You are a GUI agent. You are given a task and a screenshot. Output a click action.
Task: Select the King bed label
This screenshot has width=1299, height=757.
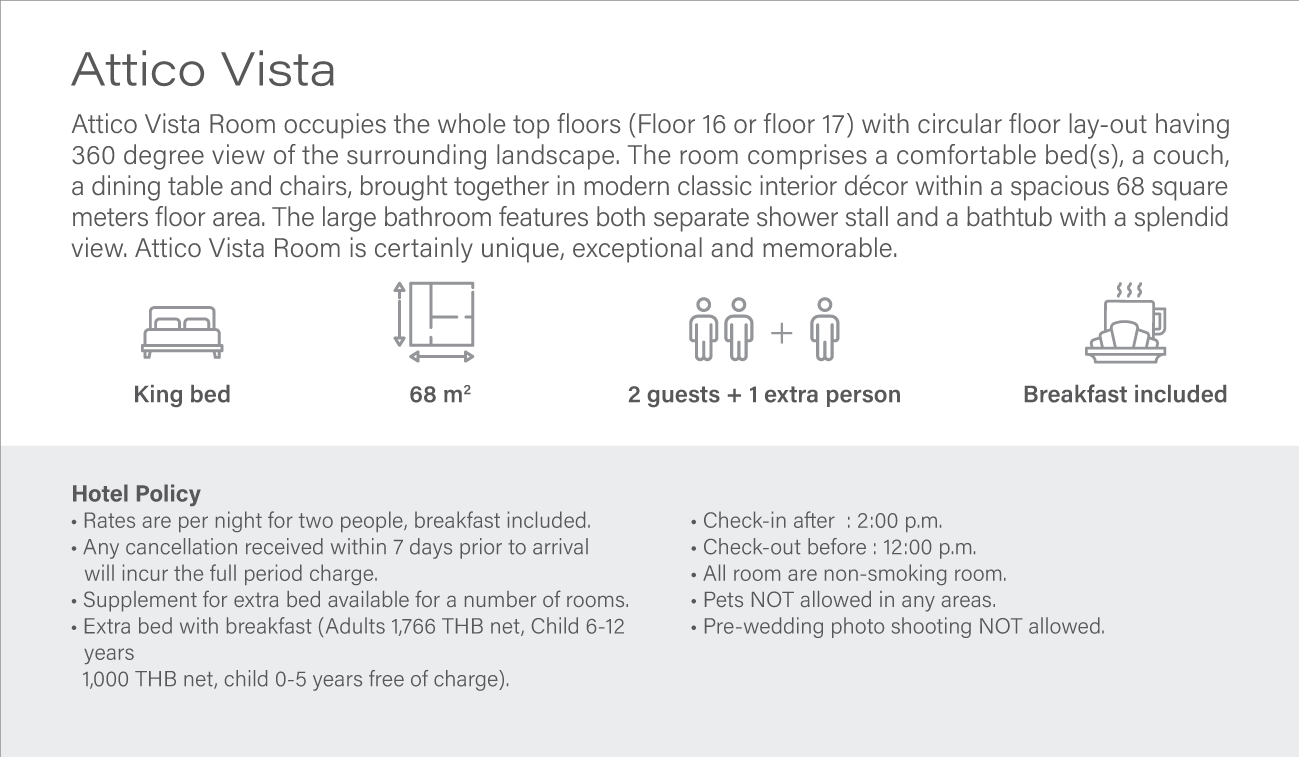point(182,395)
